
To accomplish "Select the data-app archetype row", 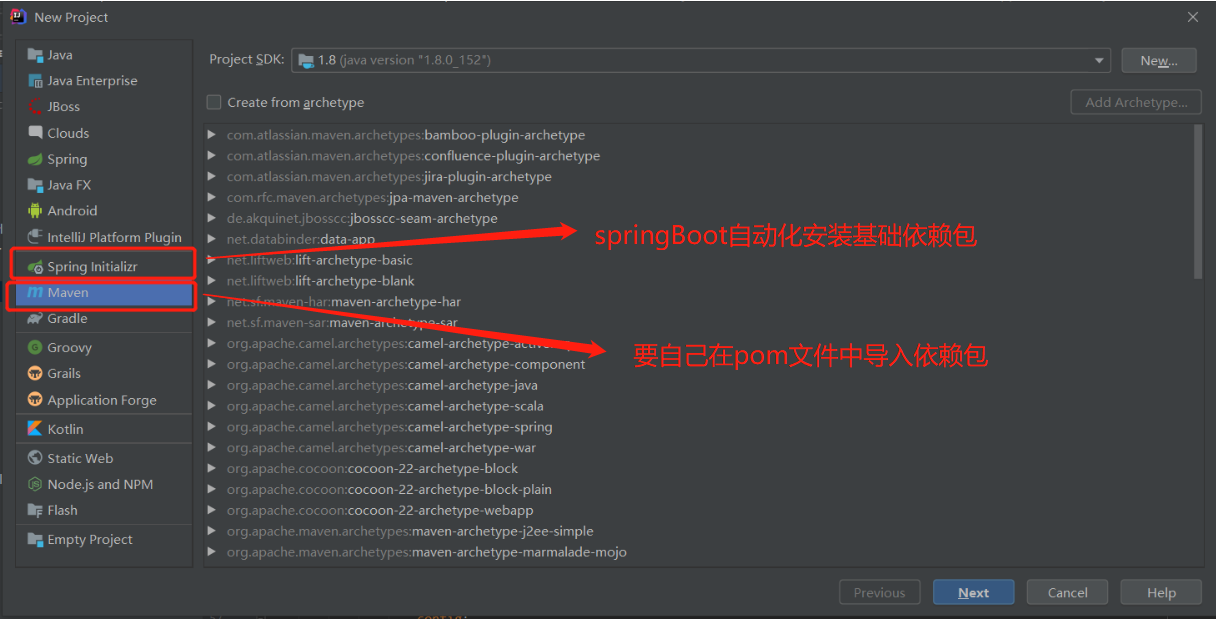I will (301, 239).
